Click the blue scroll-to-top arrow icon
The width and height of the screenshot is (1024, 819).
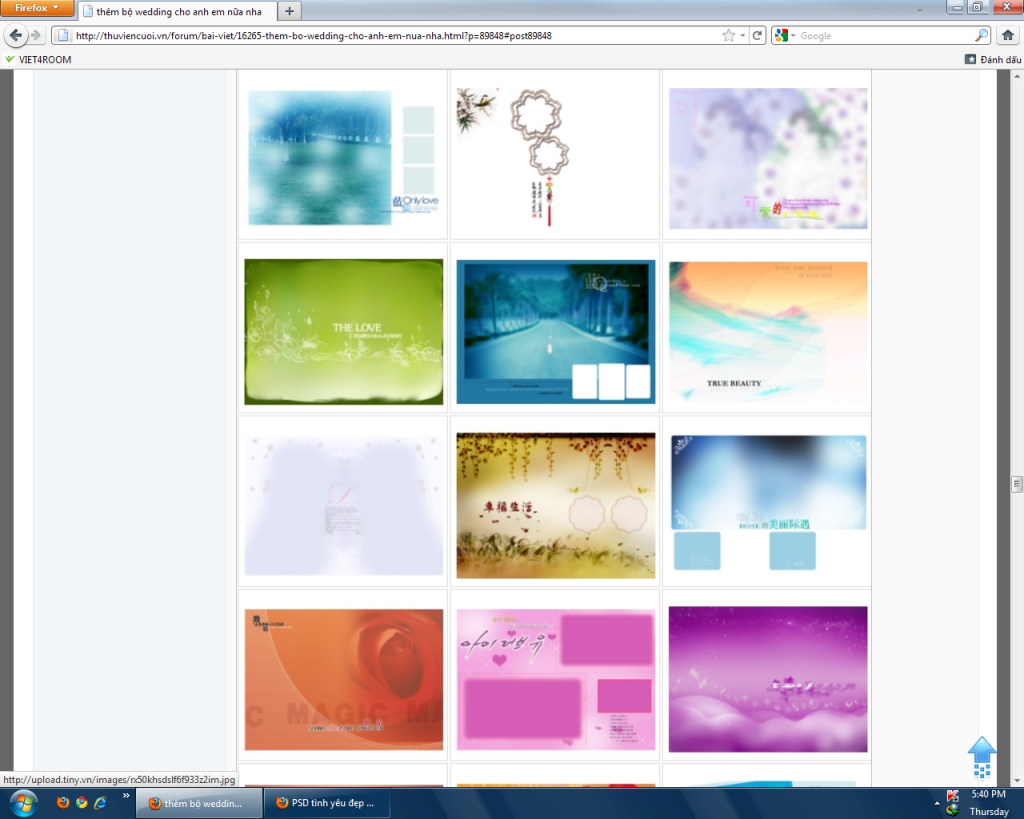pyautogui.click(x=982, y=756)
